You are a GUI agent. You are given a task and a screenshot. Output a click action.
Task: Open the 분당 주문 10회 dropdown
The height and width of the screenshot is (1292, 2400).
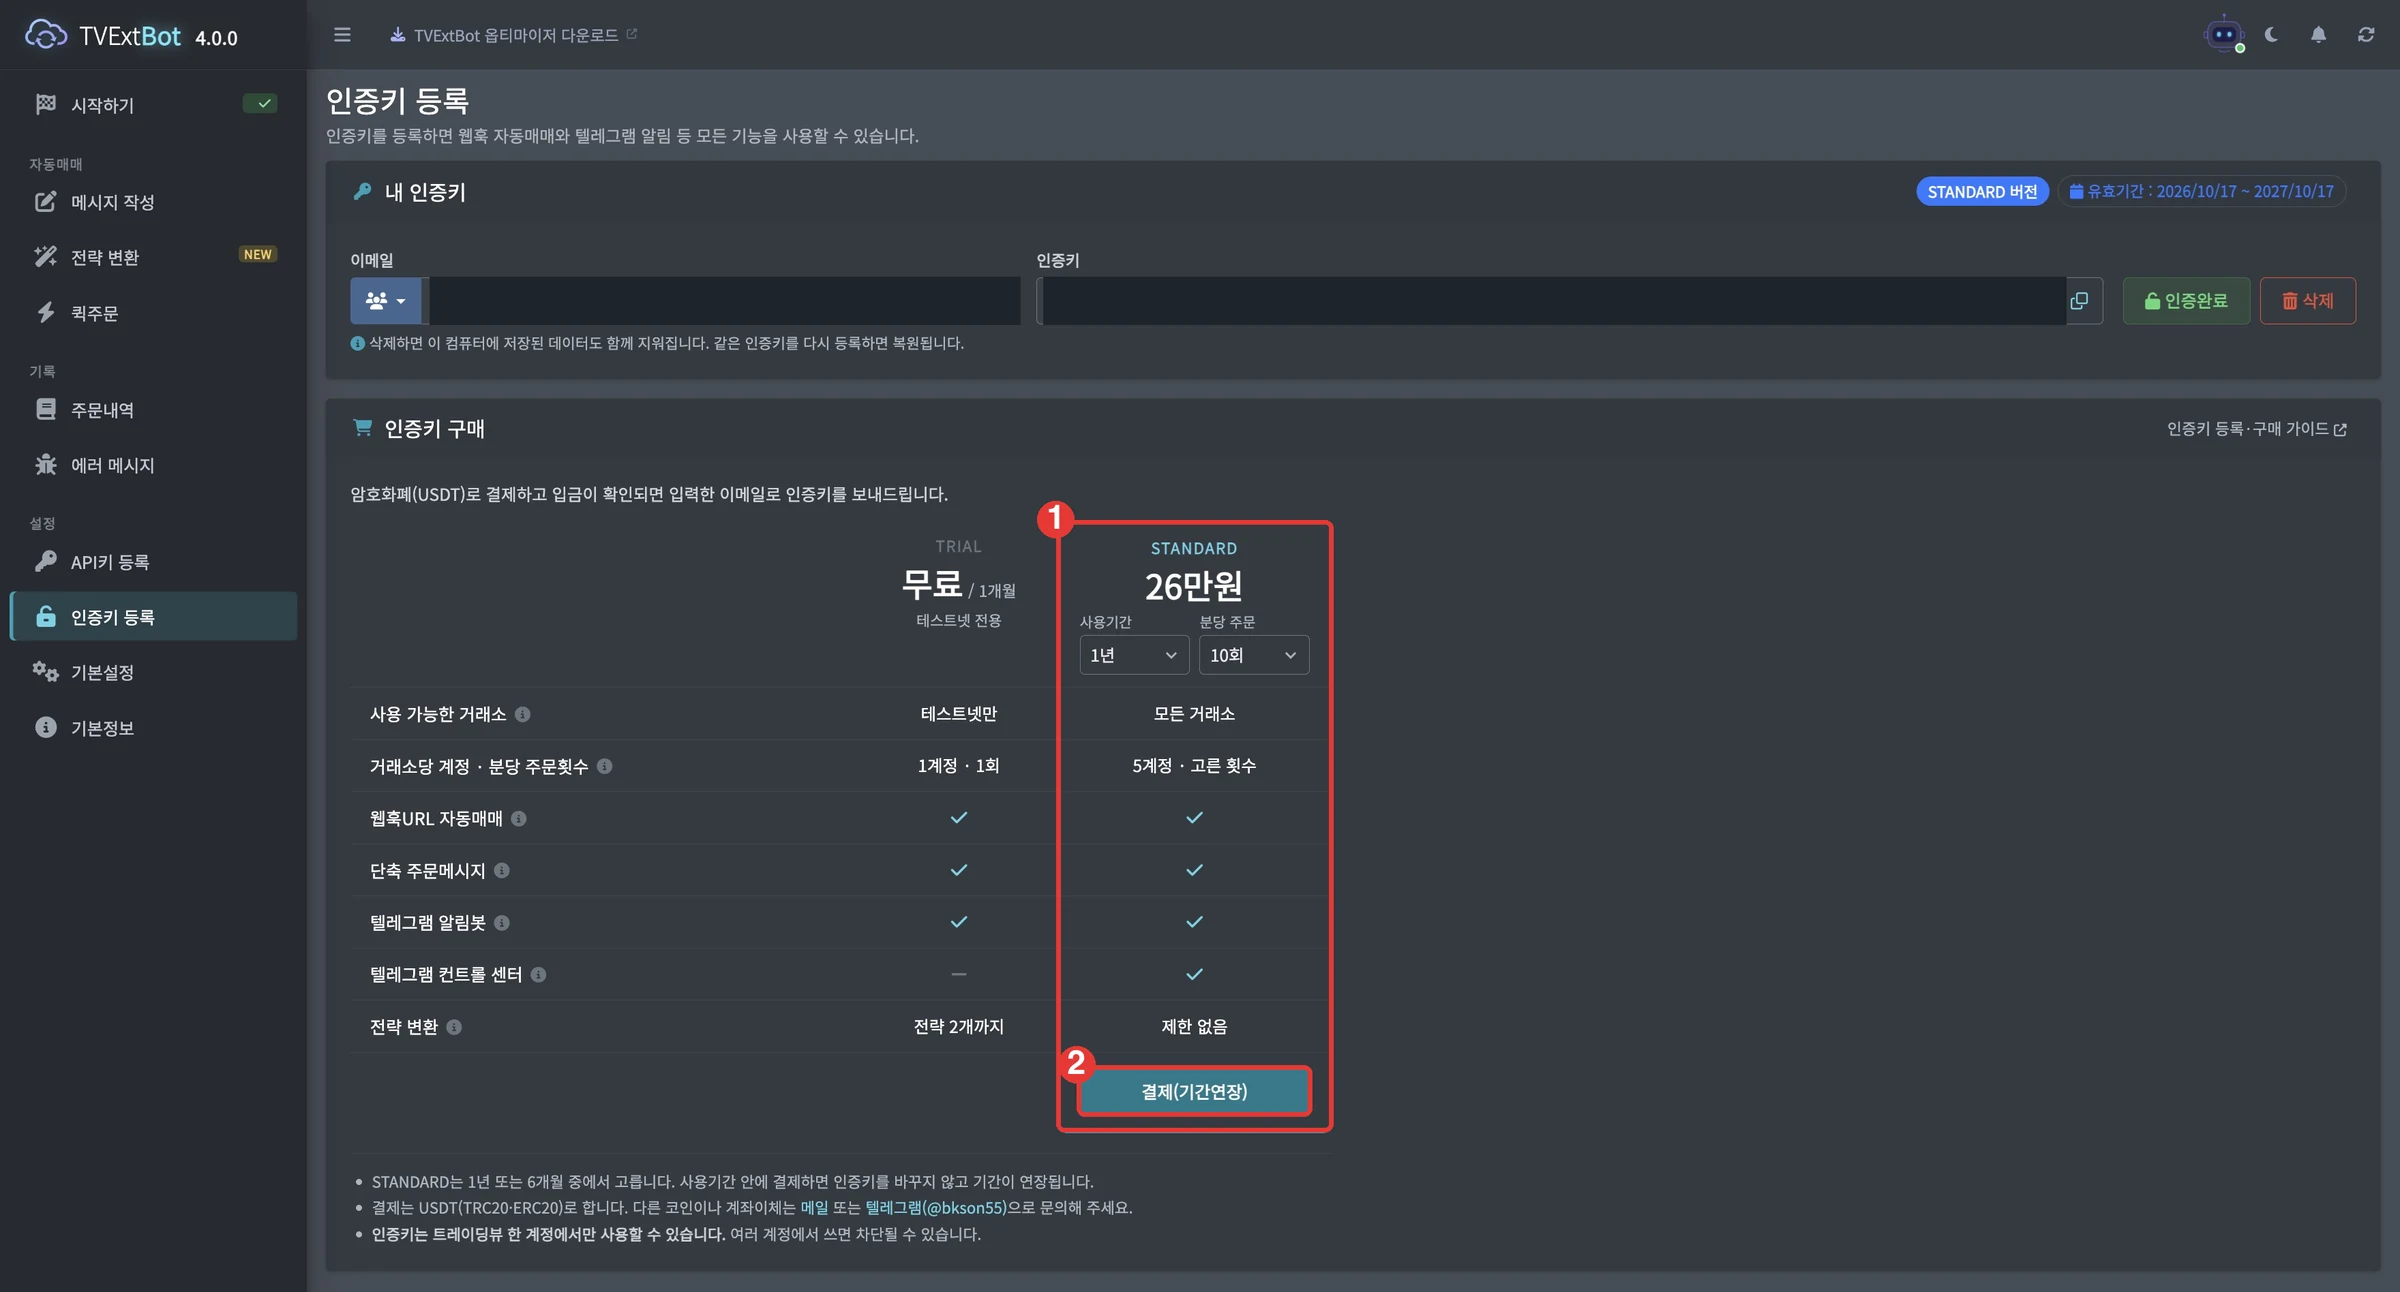(x=1253, y=655)
